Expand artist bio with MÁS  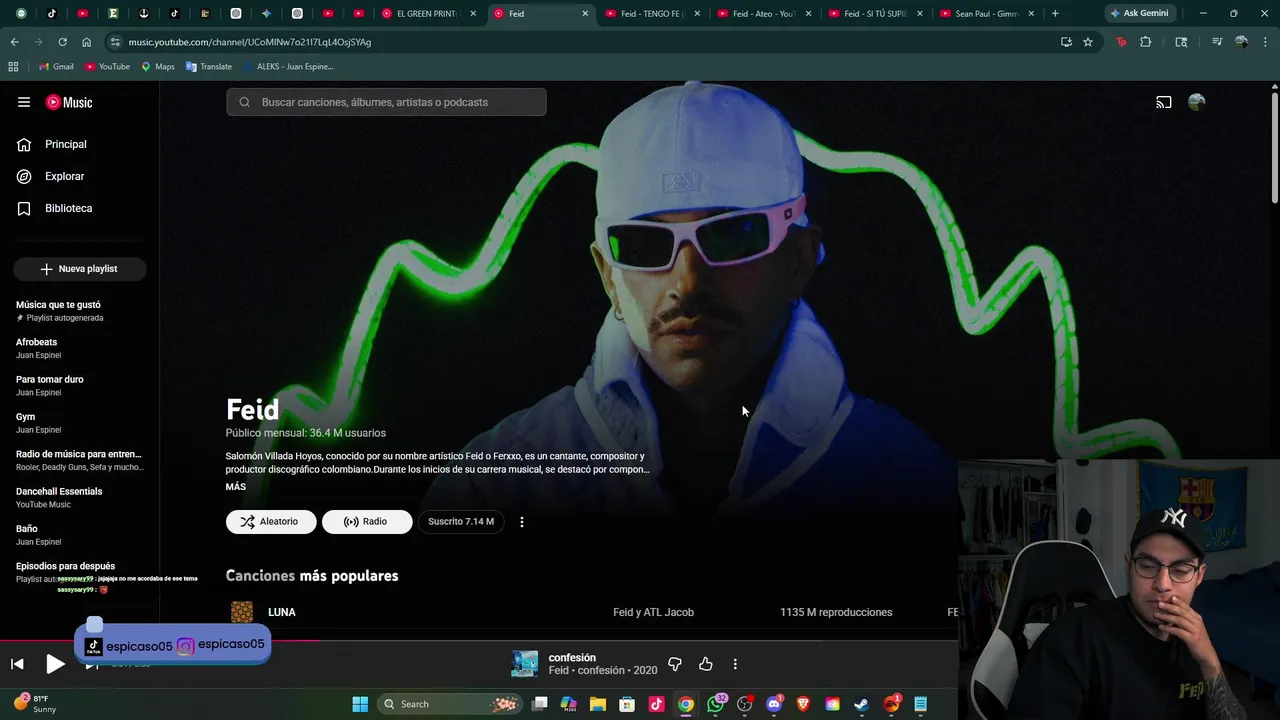coord(236,487)
